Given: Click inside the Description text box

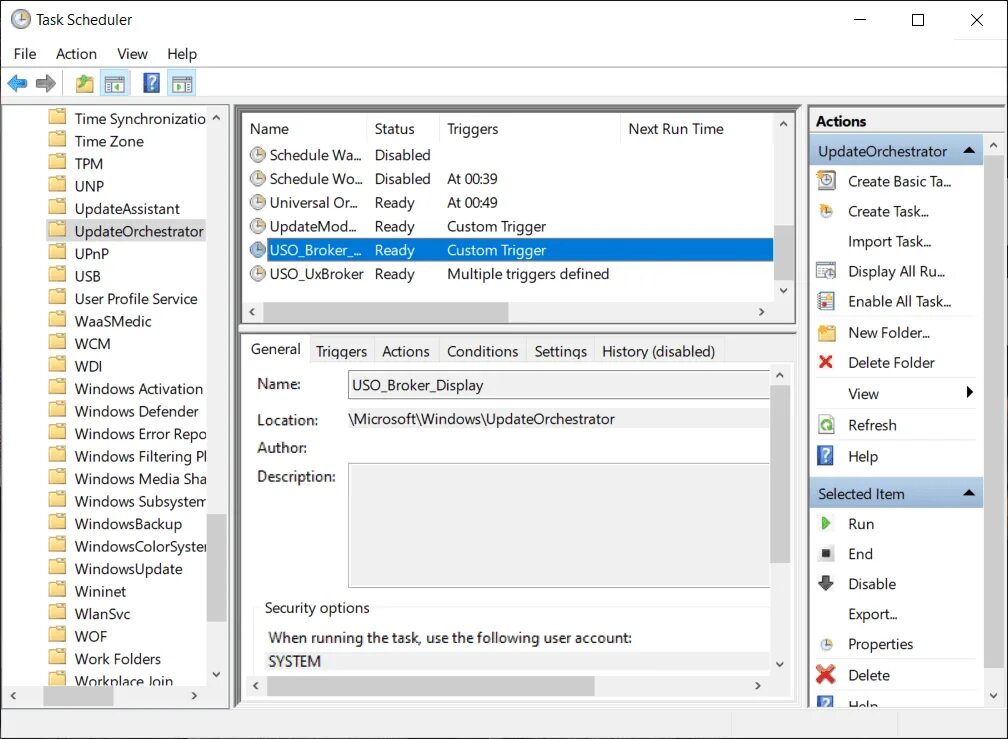Looking at the screenshot, I should coord(559,525).
